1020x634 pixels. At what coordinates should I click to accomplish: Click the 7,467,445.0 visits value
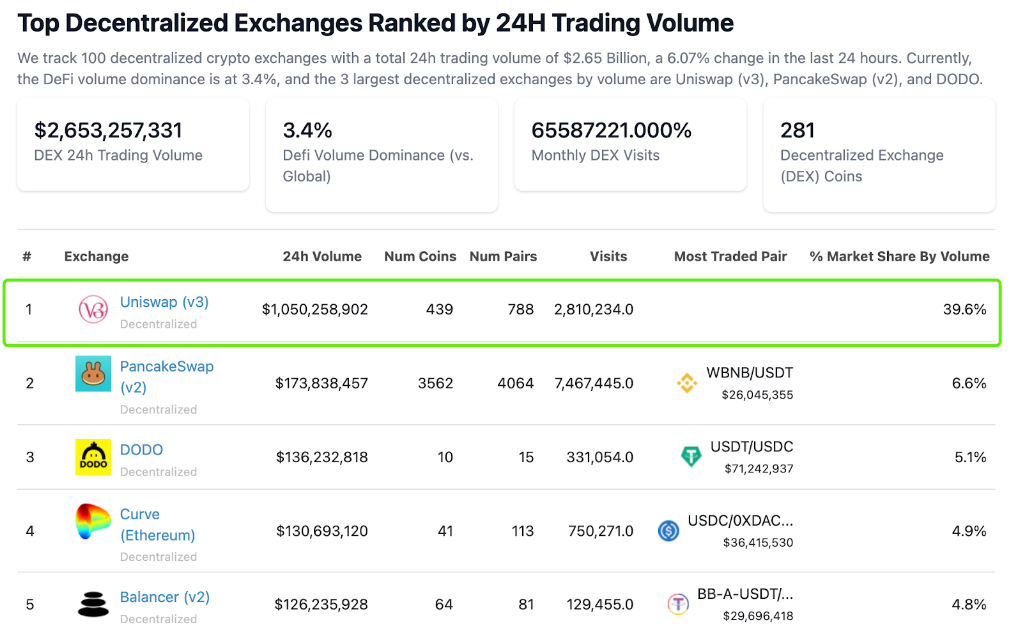[594, 384]
